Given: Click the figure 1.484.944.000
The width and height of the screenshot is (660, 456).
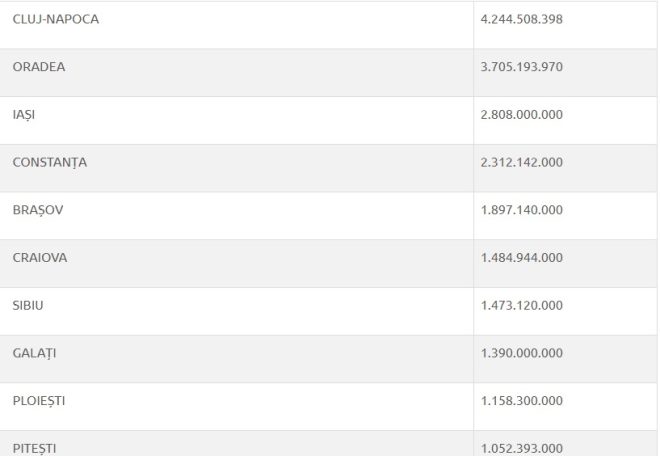Looking at the screenshot, I should coord(522,258).
